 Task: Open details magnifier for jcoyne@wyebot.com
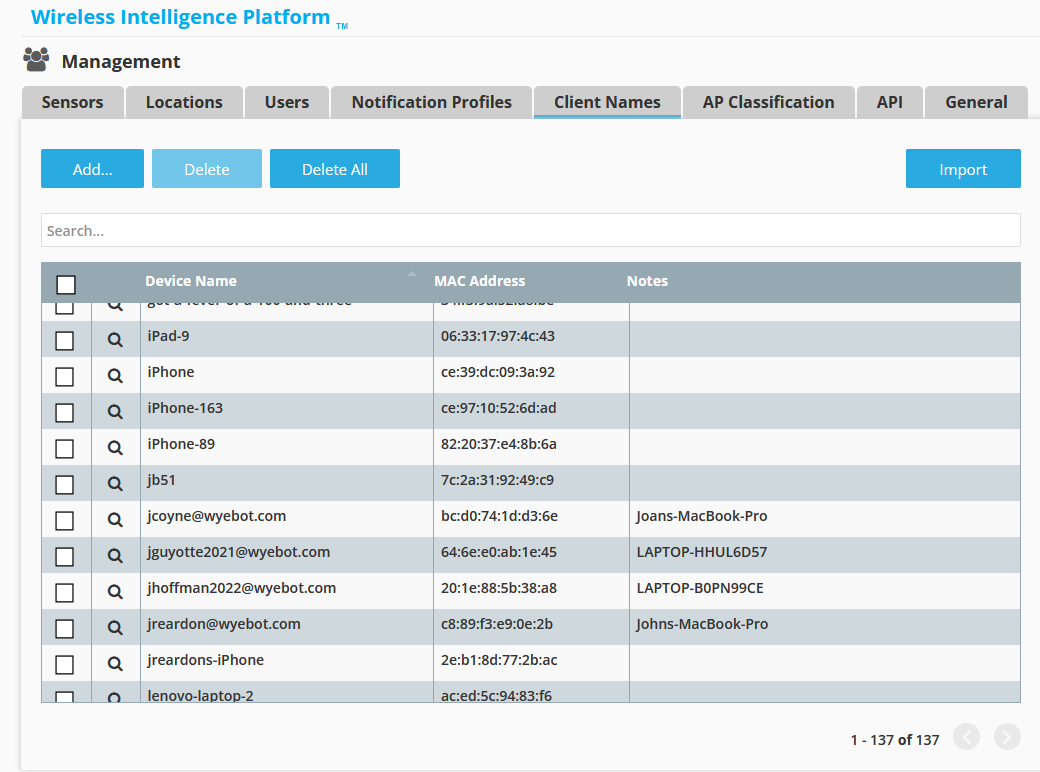[115, 519]
